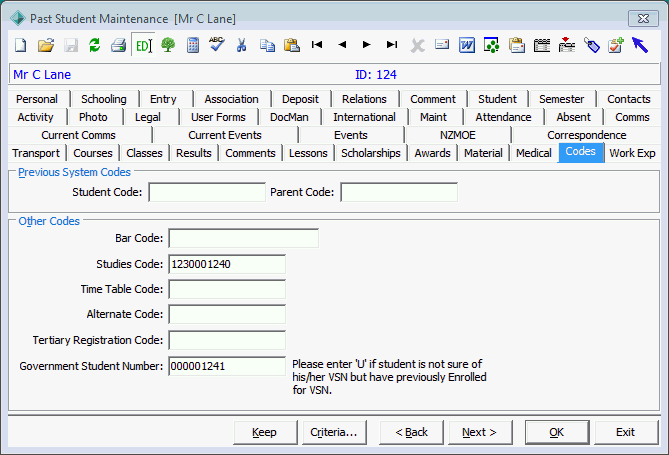Jump to first record arrow
Viewport: 669px width, 455px height.
tap(317, 44)
